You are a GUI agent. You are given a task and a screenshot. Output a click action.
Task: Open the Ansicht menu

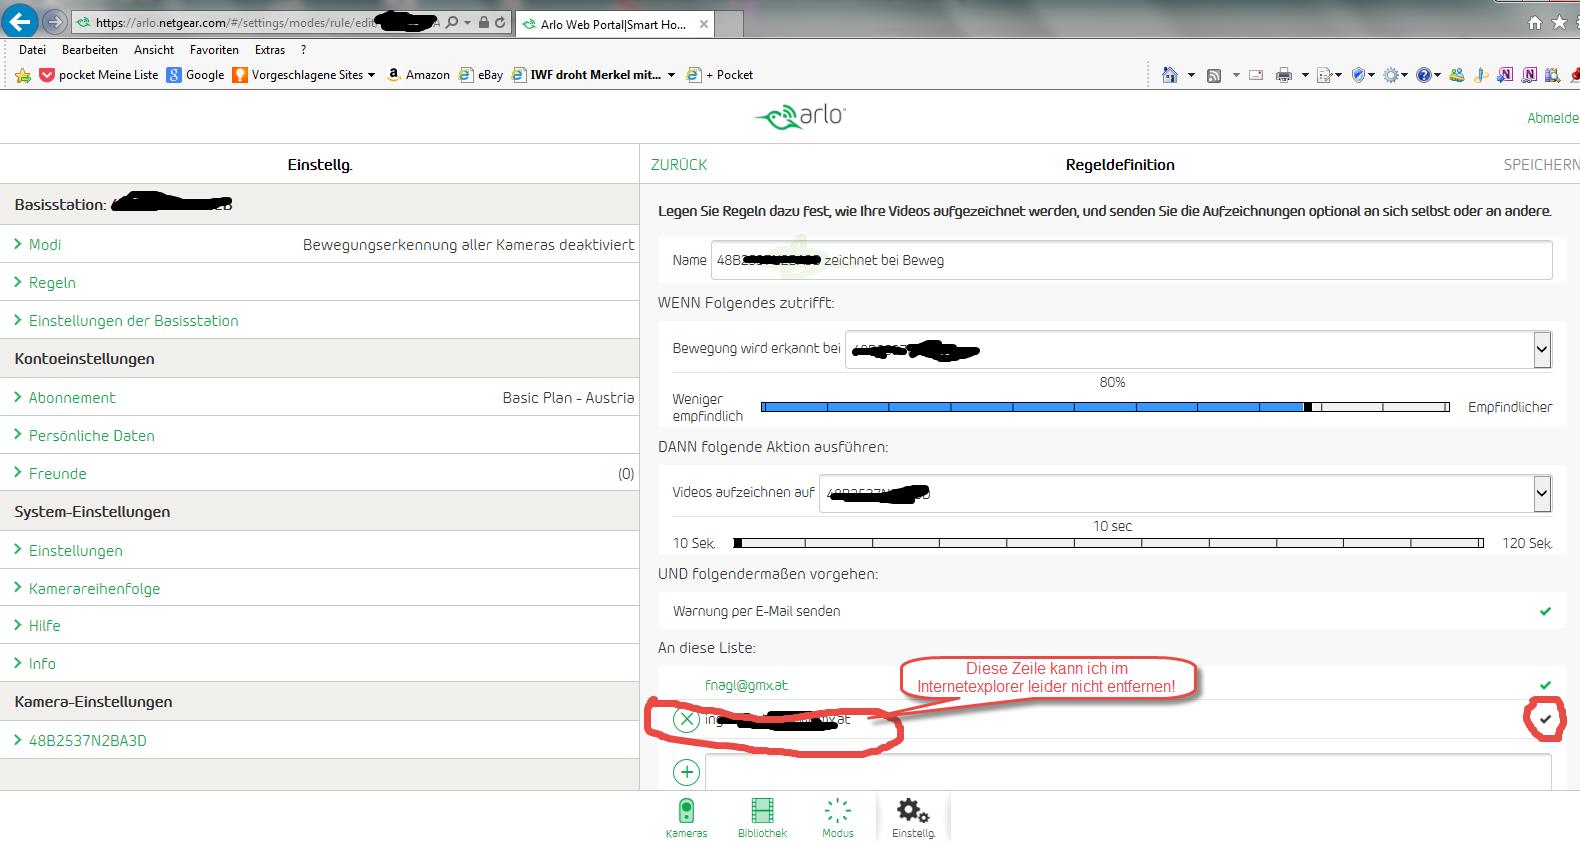pyautogui.click(x=154, y=49)
